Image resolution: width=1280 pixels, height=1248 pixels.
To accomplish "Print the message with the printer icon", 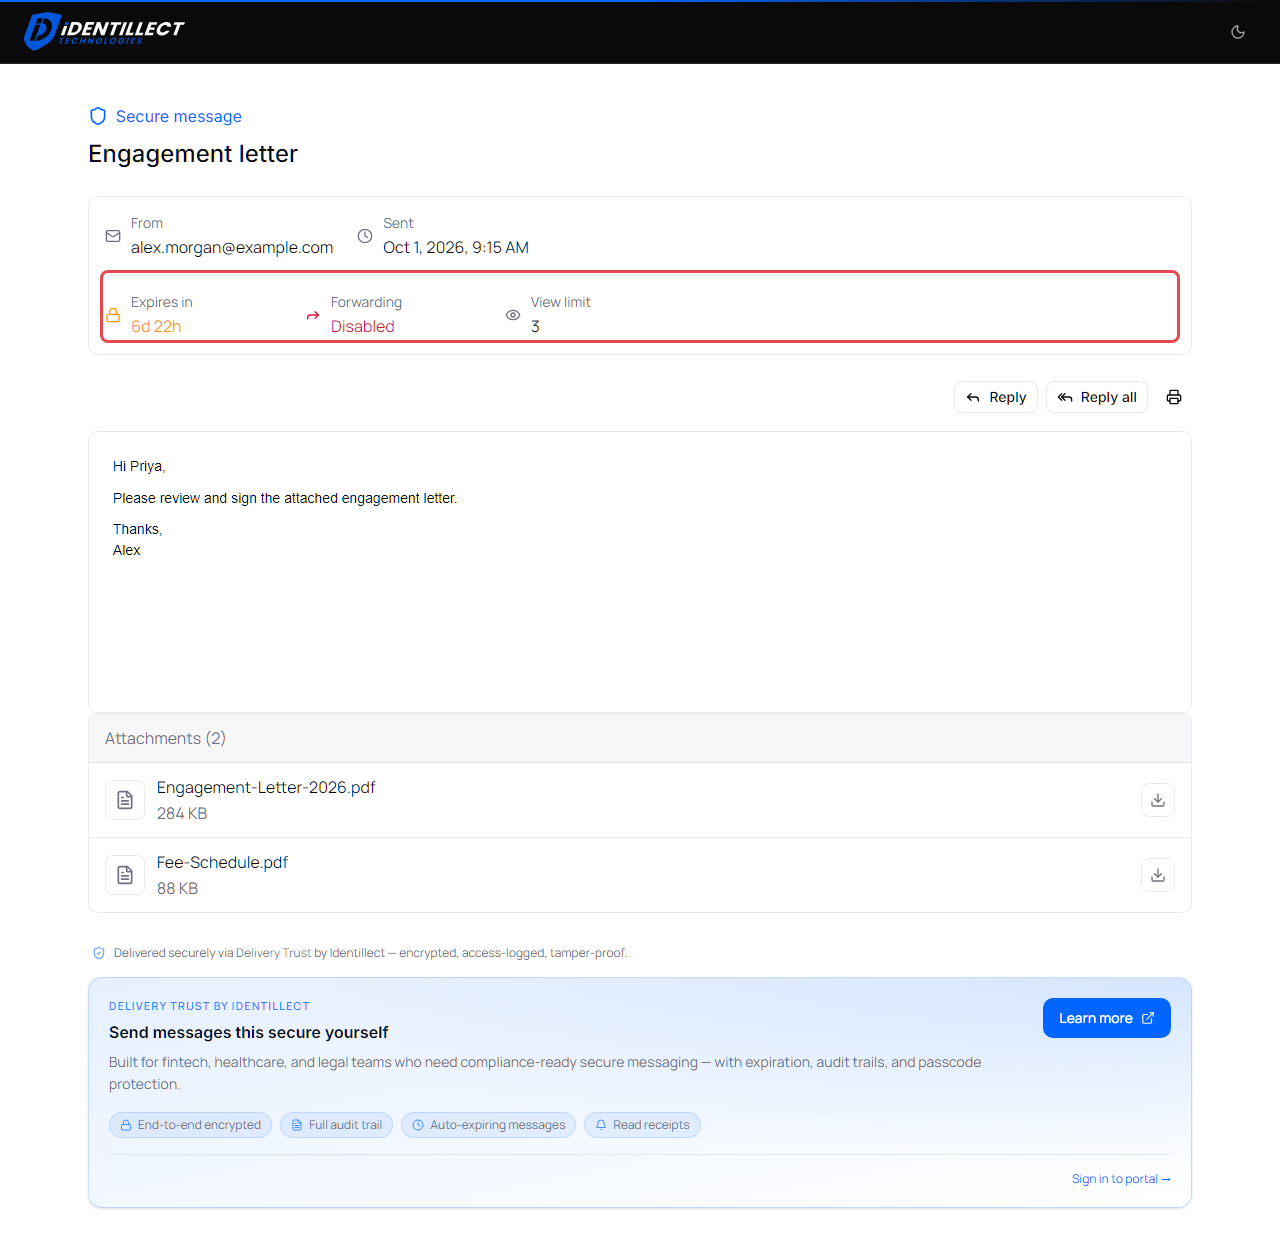I will tap(1174, 397).
